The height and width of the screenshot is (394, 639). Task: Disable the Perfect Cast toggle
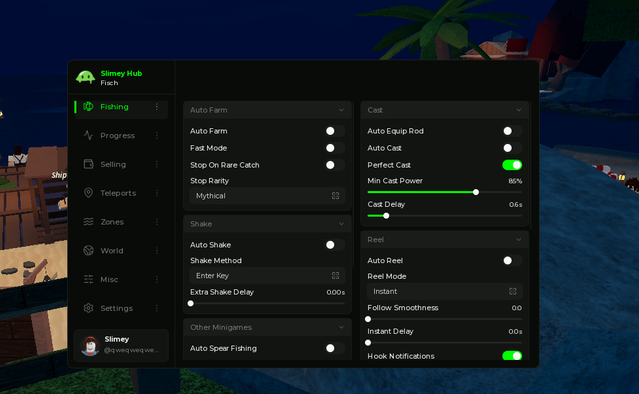click(512, 165)
